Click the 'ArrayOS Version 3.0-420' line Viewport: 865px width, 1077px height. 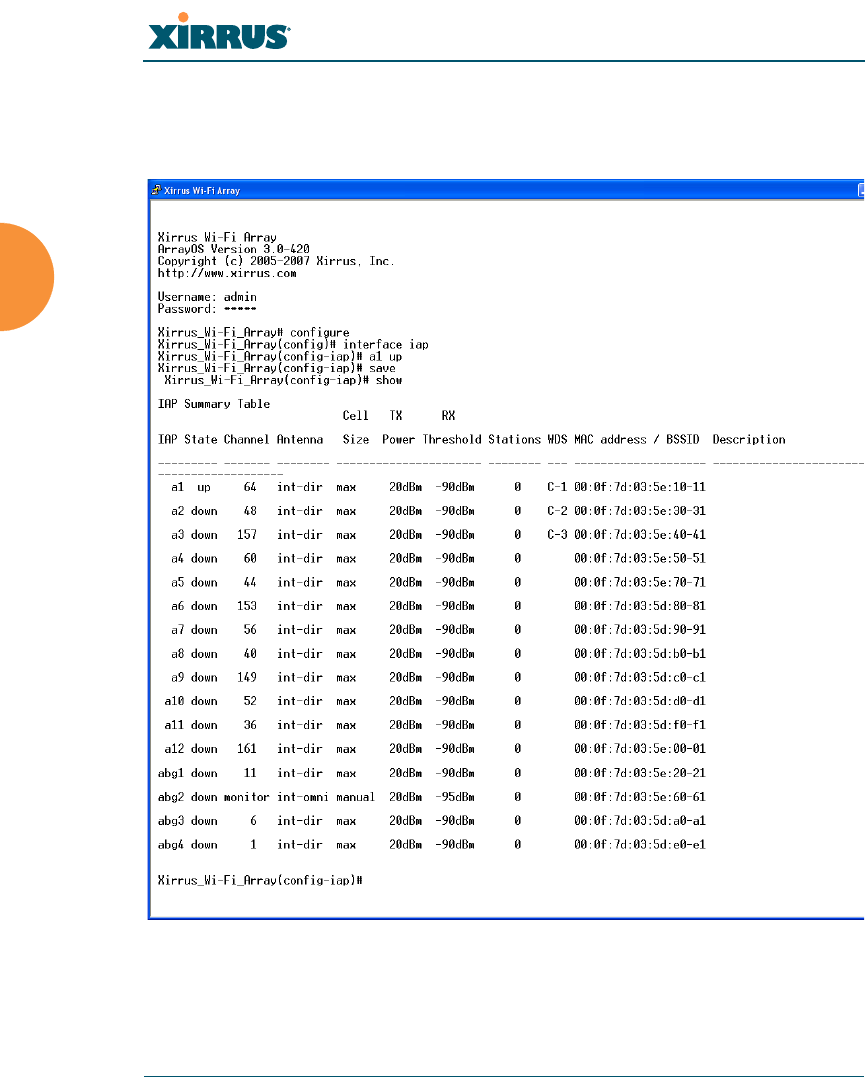coord(234,249)
